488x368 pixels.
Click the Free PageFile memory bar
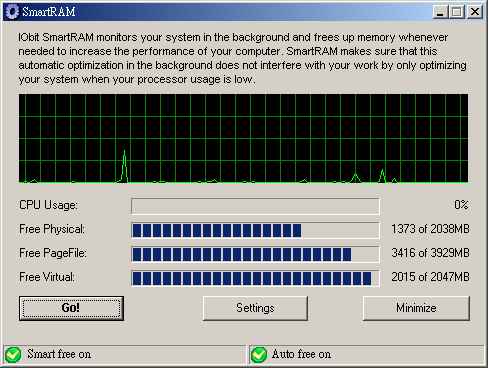255,254
